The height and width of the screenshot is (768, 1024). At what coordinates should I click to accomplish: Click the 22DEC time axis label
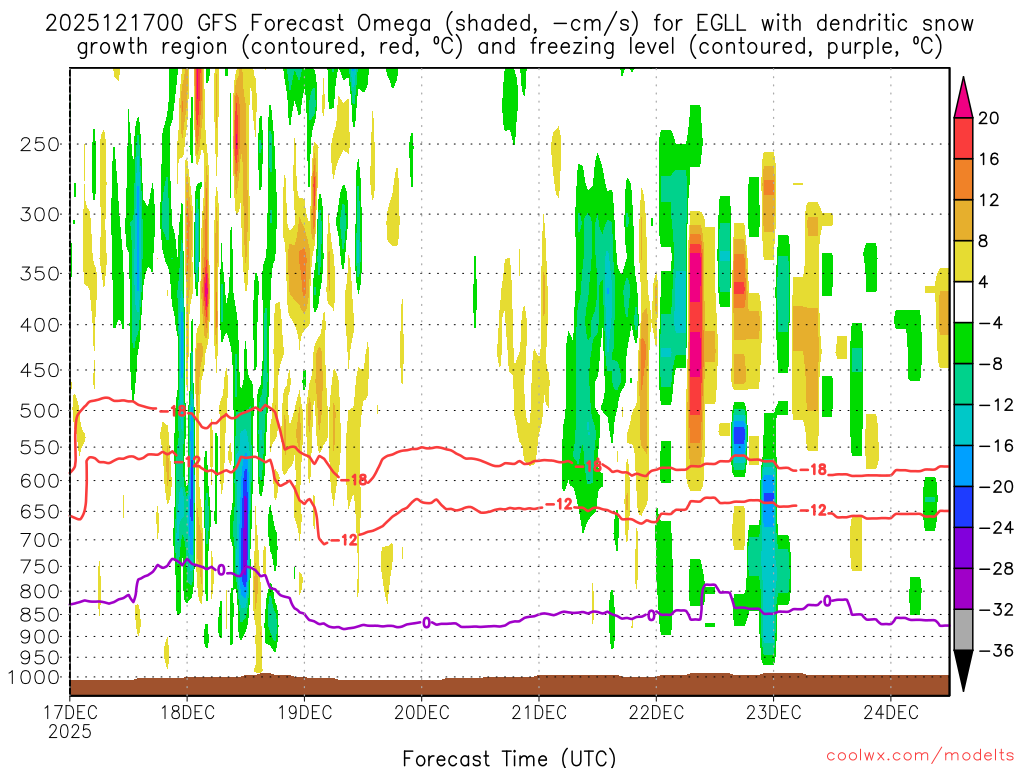pyautogui.click(x=656, y=713)
